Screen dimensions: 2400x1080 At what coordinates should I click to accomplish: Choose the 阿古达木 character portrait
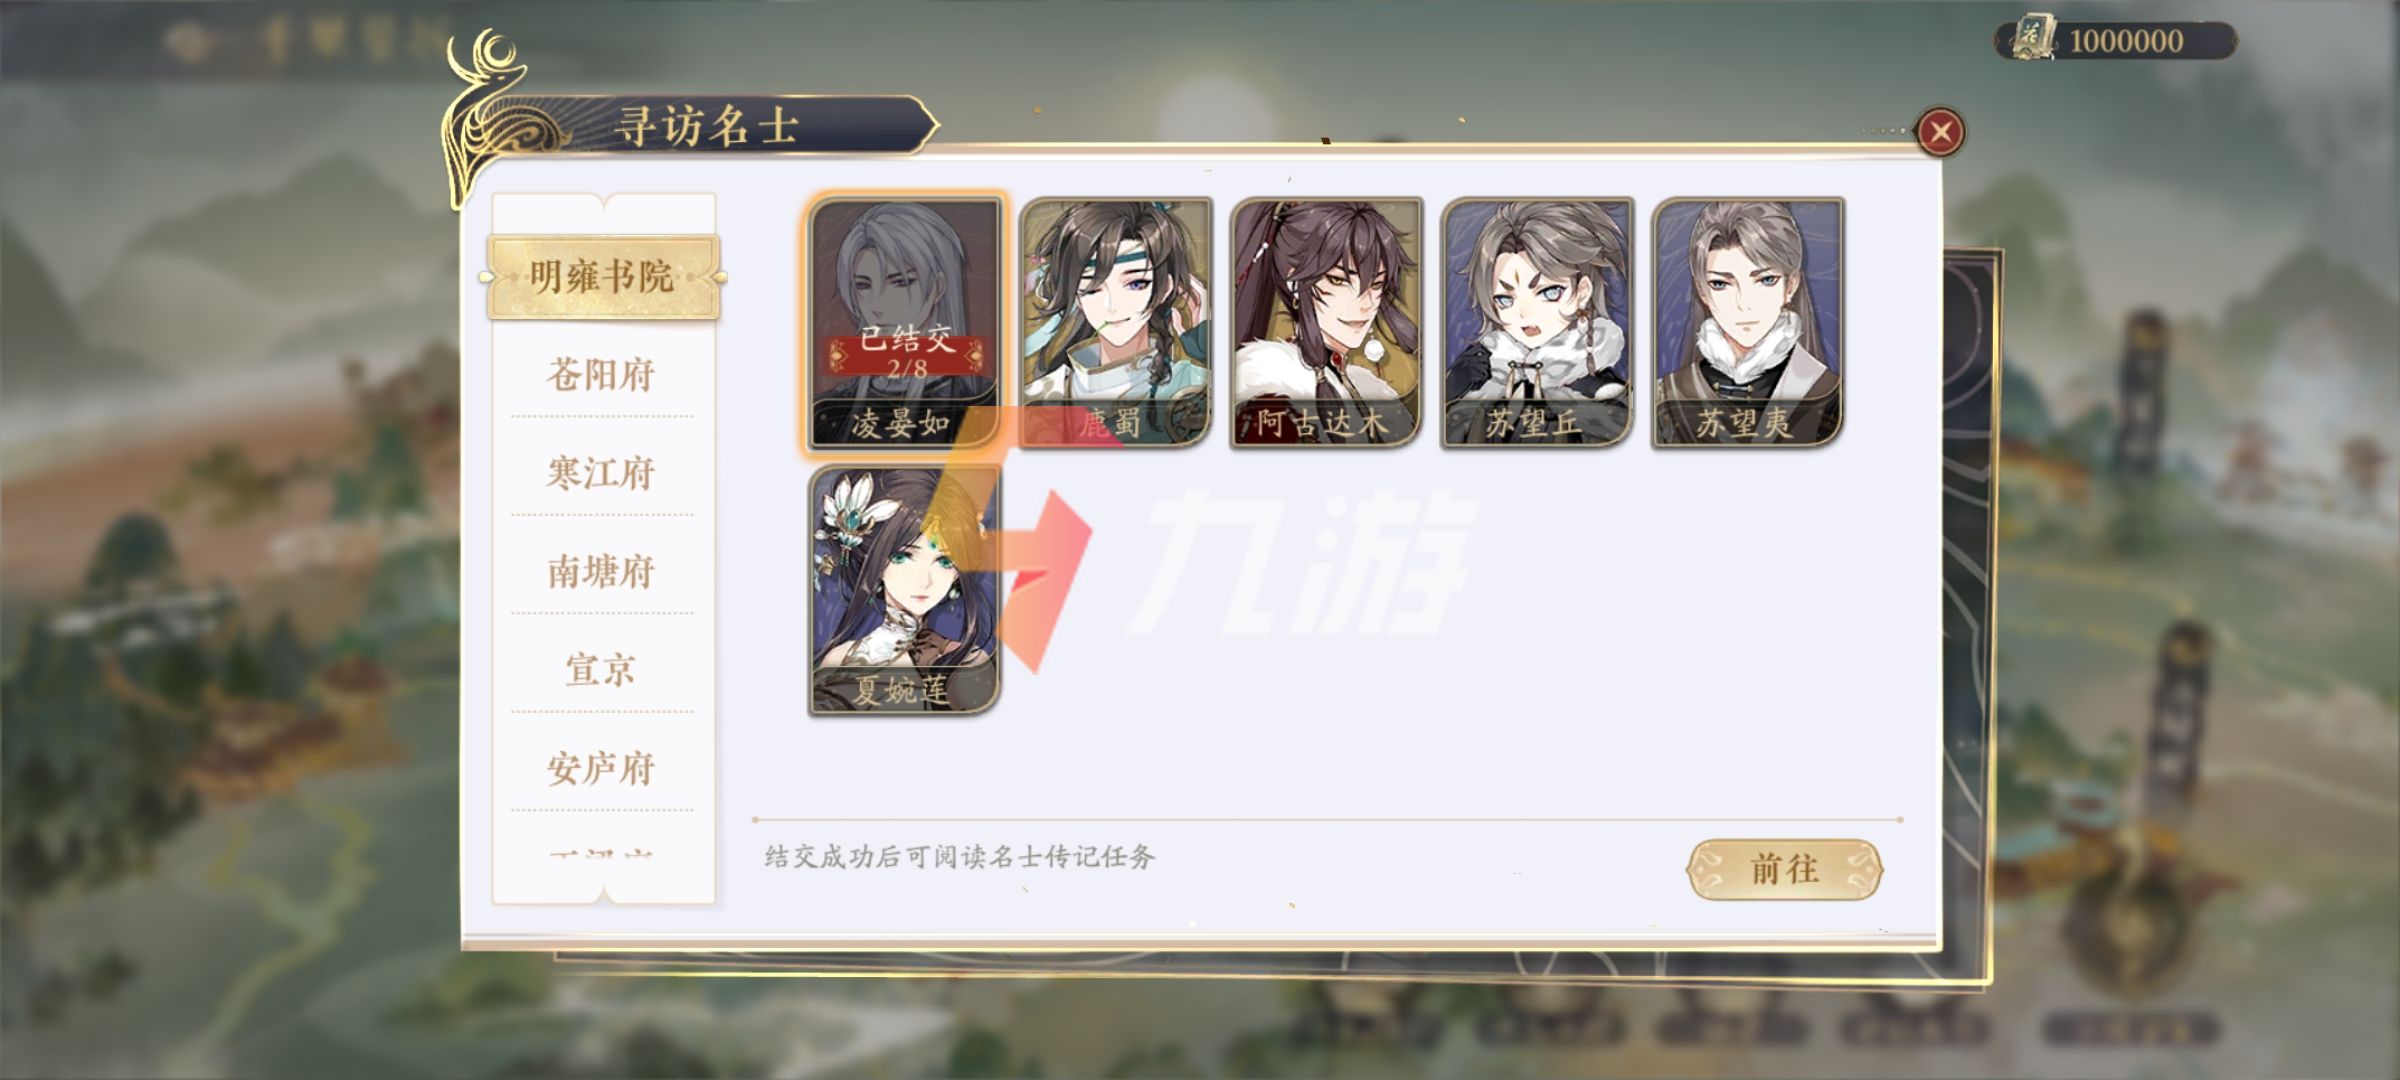pos(1326,322)
